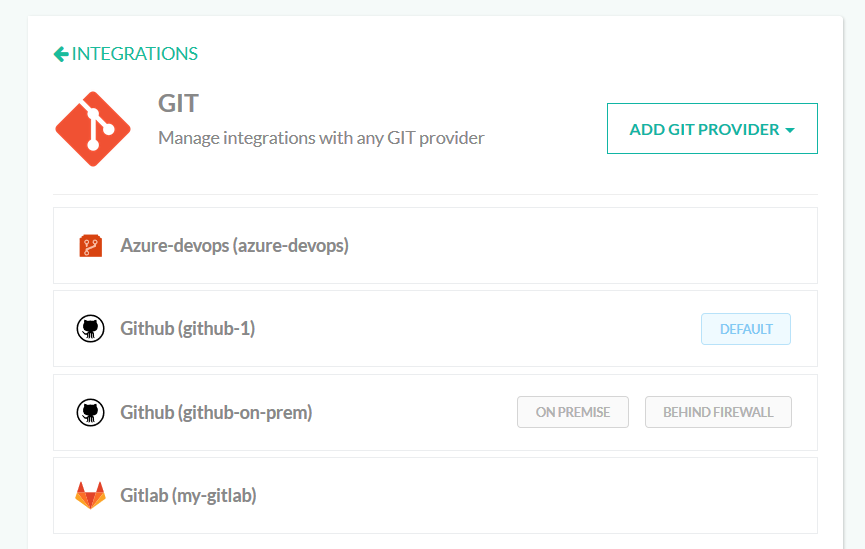
Task: Click the caret arrow on ADD GIT PROVIDER
Action: click(x=790, y=130)
